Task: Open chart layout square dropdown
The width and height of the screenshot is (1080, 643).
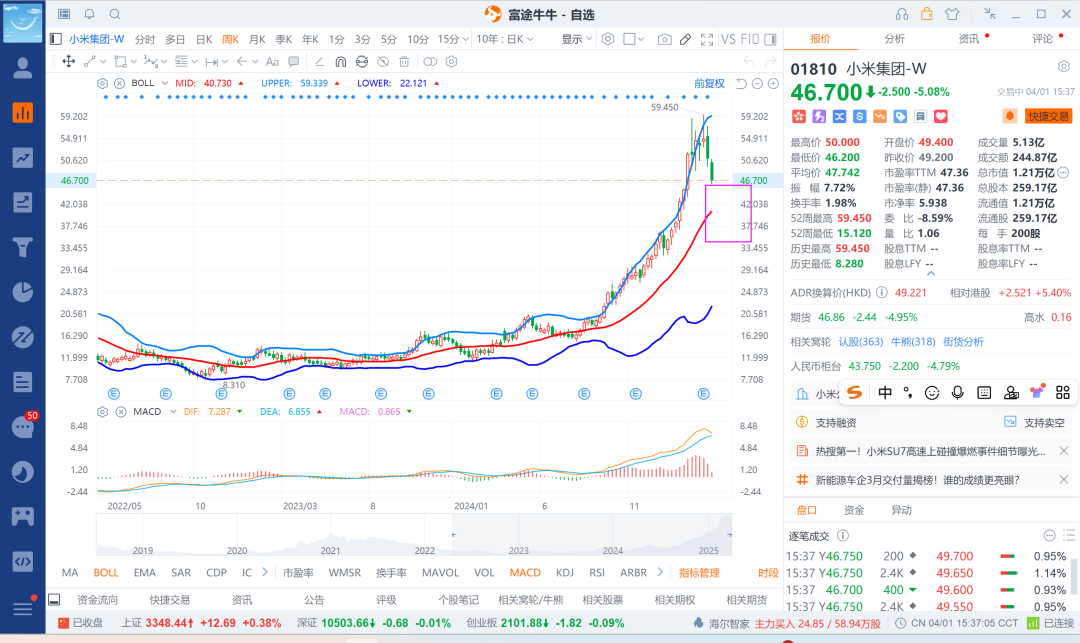Action: [x=634, y=39]
